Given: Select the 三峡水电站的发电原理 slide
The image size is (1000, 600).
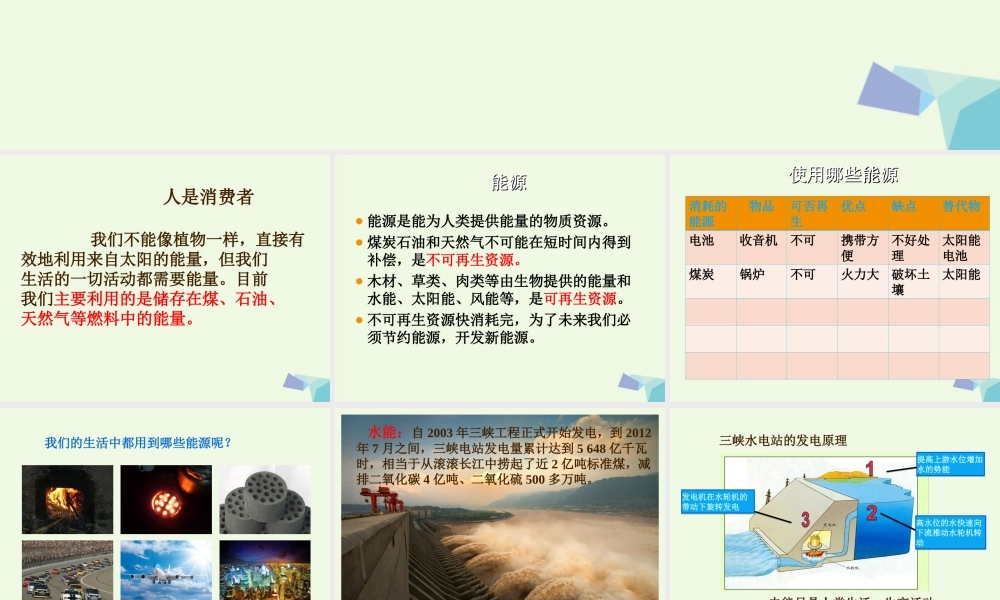Looking at the screenshot, I should click(x=835, y=504).
